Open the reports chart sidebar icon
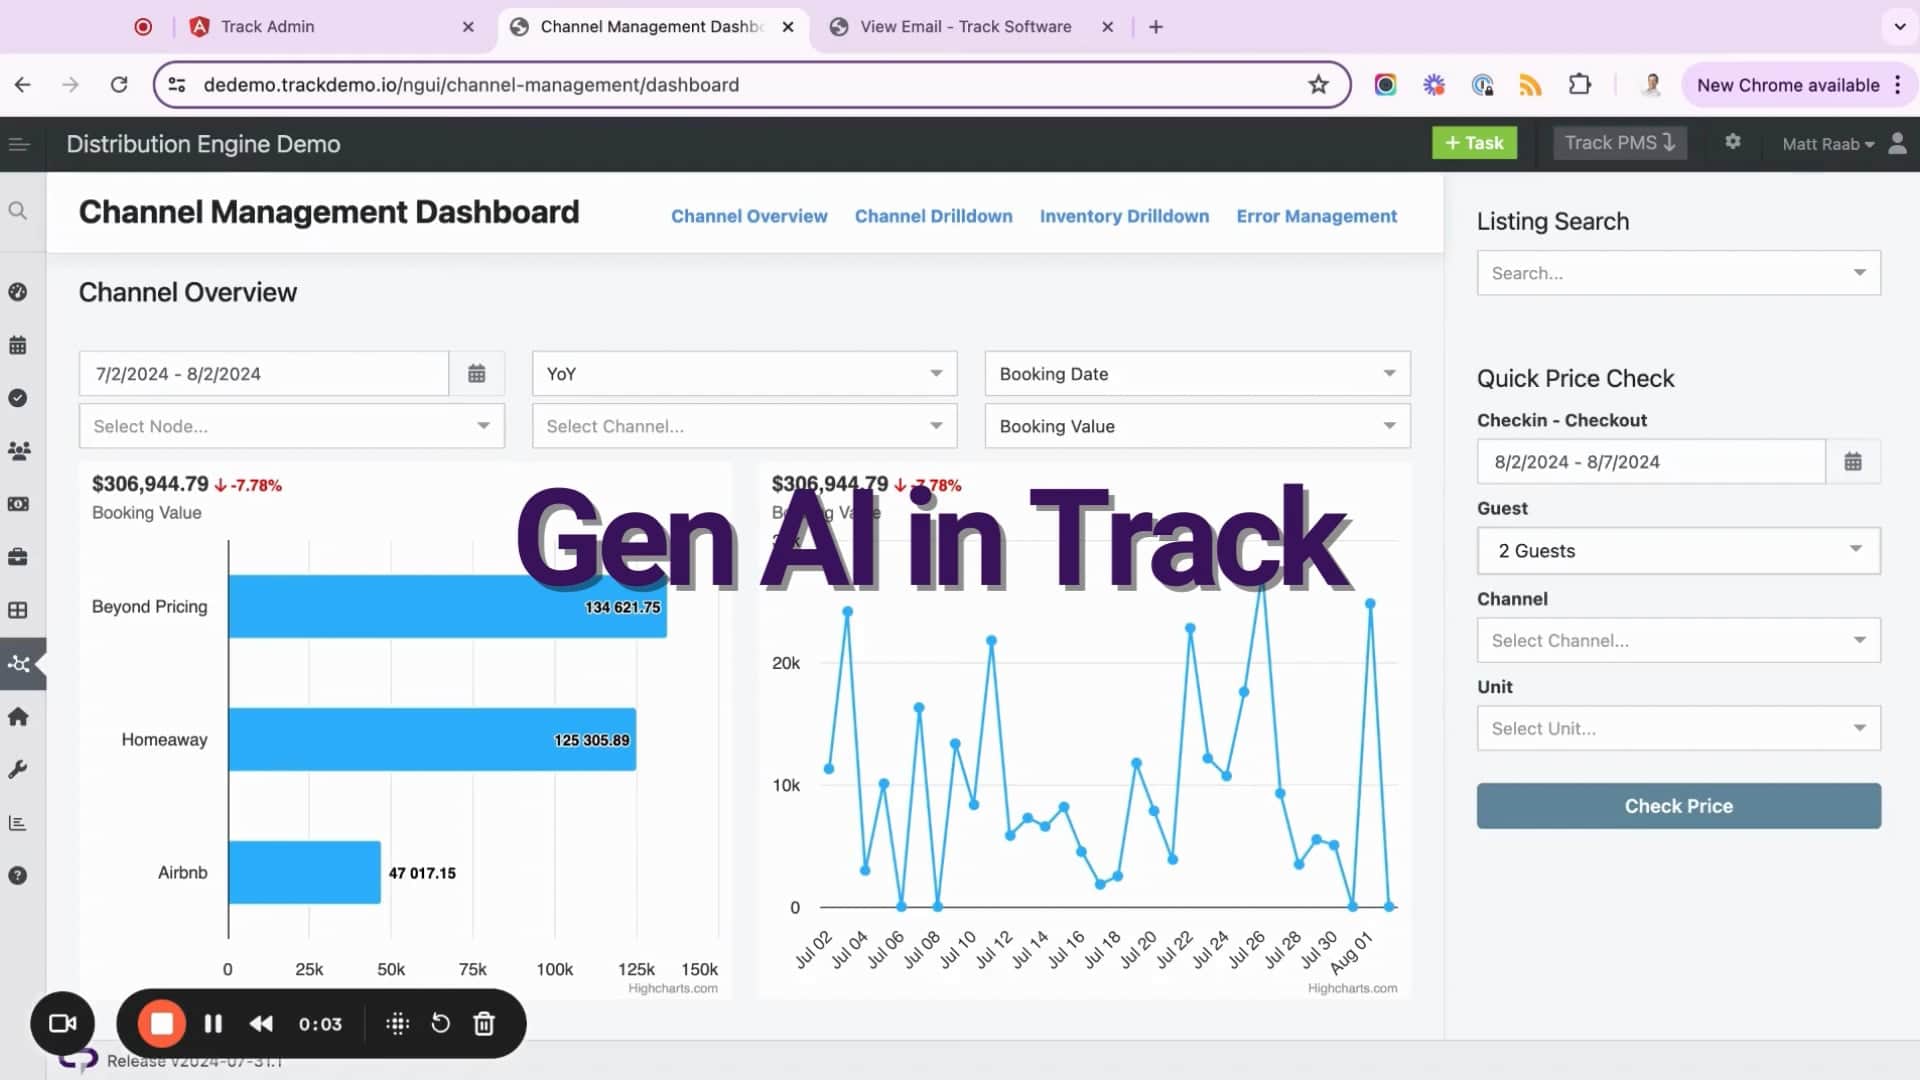The height and width of the screenshot is (1080, 1920). (18, 823)
